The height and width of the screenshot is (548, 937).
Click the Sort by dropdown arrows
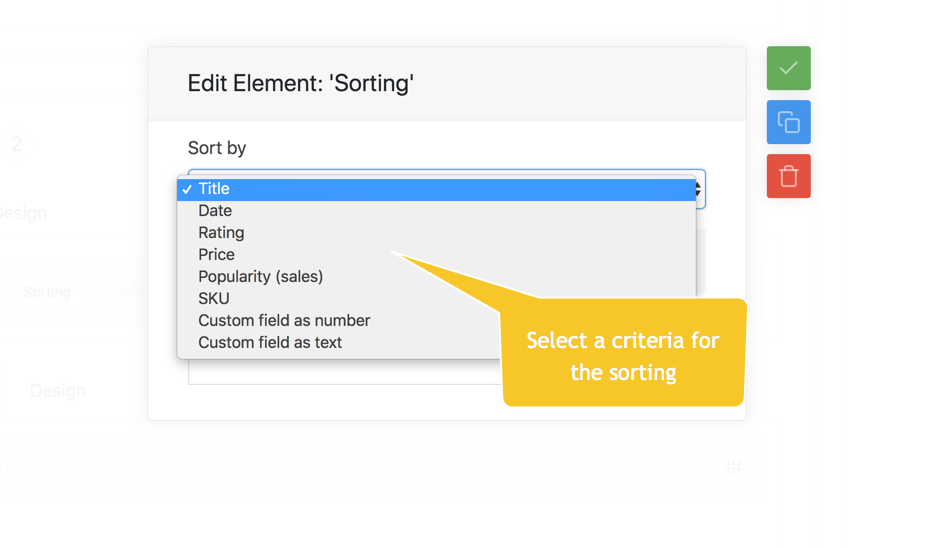[699, 189]
